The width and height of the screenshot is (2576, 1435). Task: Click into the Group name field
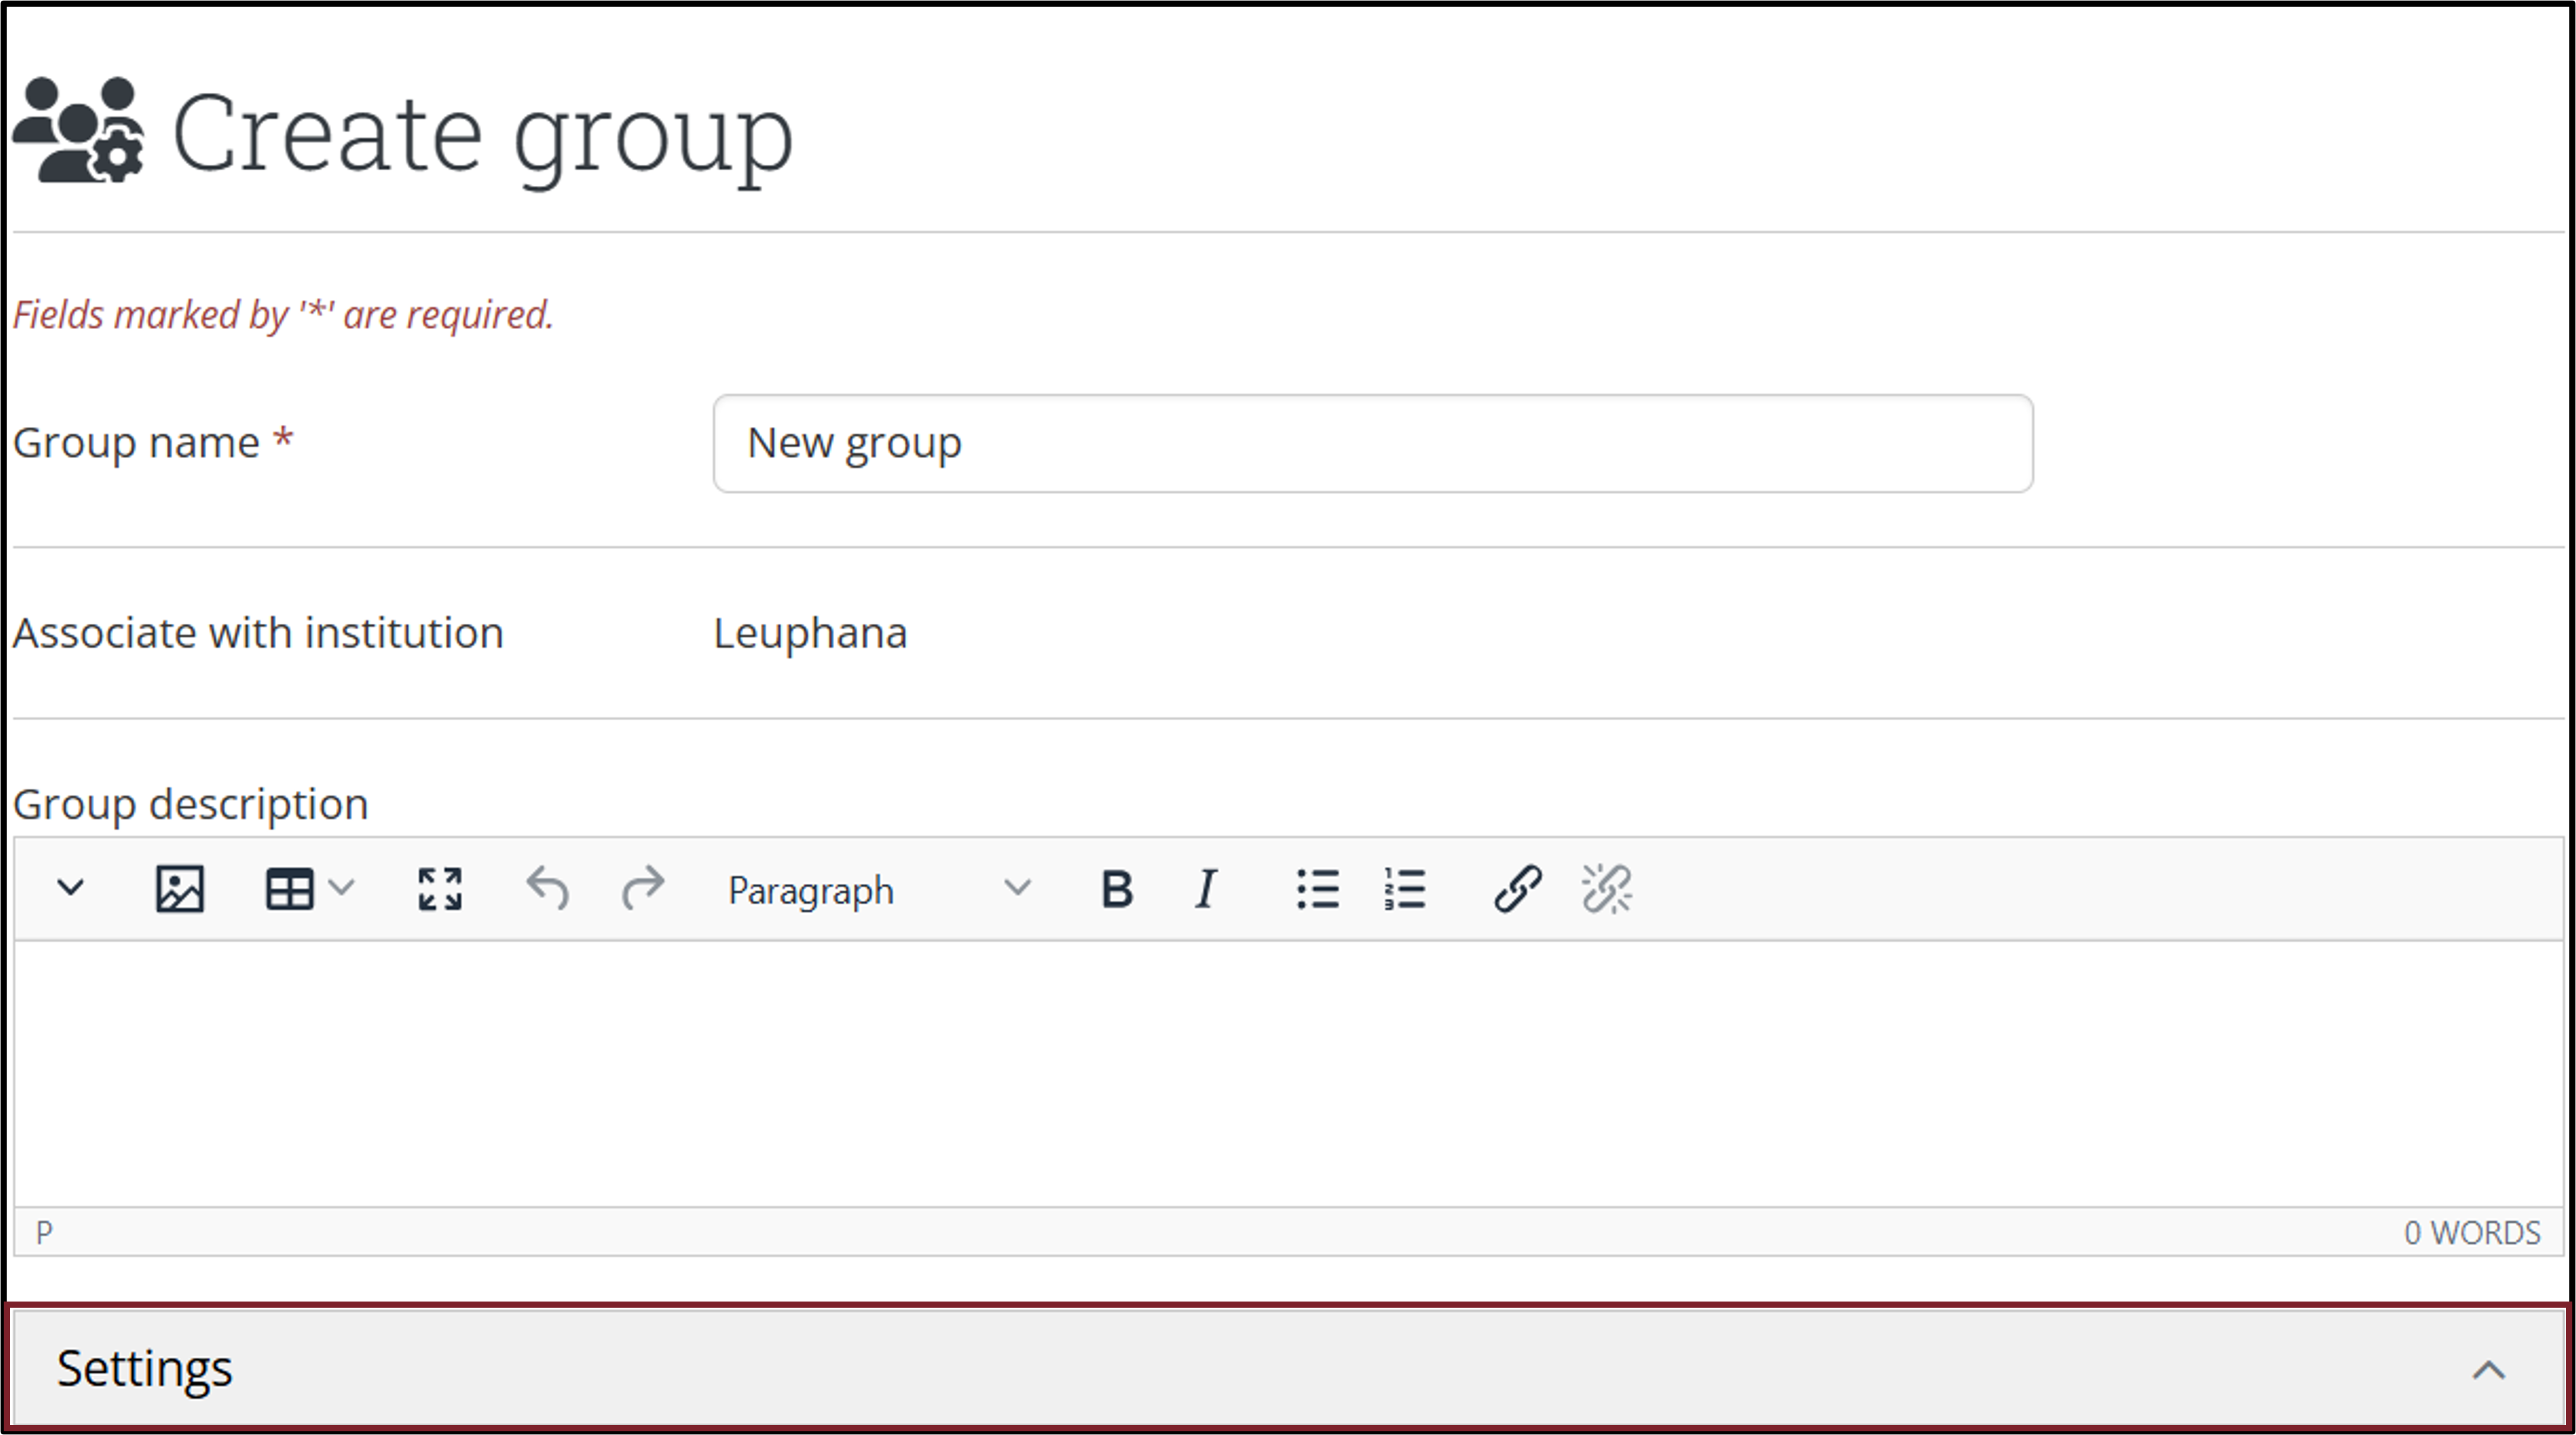coord(1372,443)
